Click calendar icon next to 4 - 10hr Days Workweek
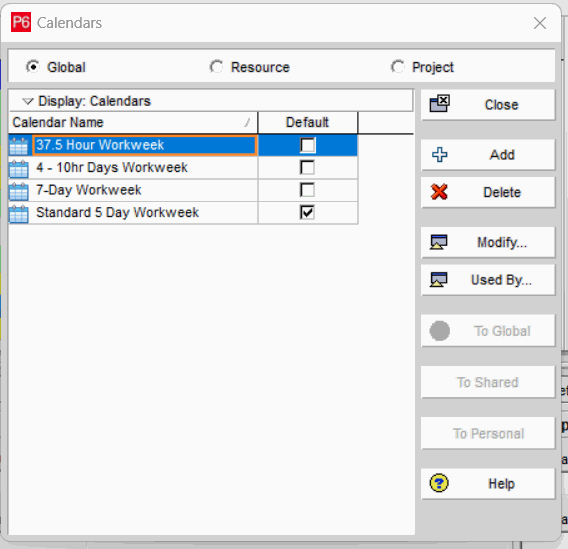 18,168
